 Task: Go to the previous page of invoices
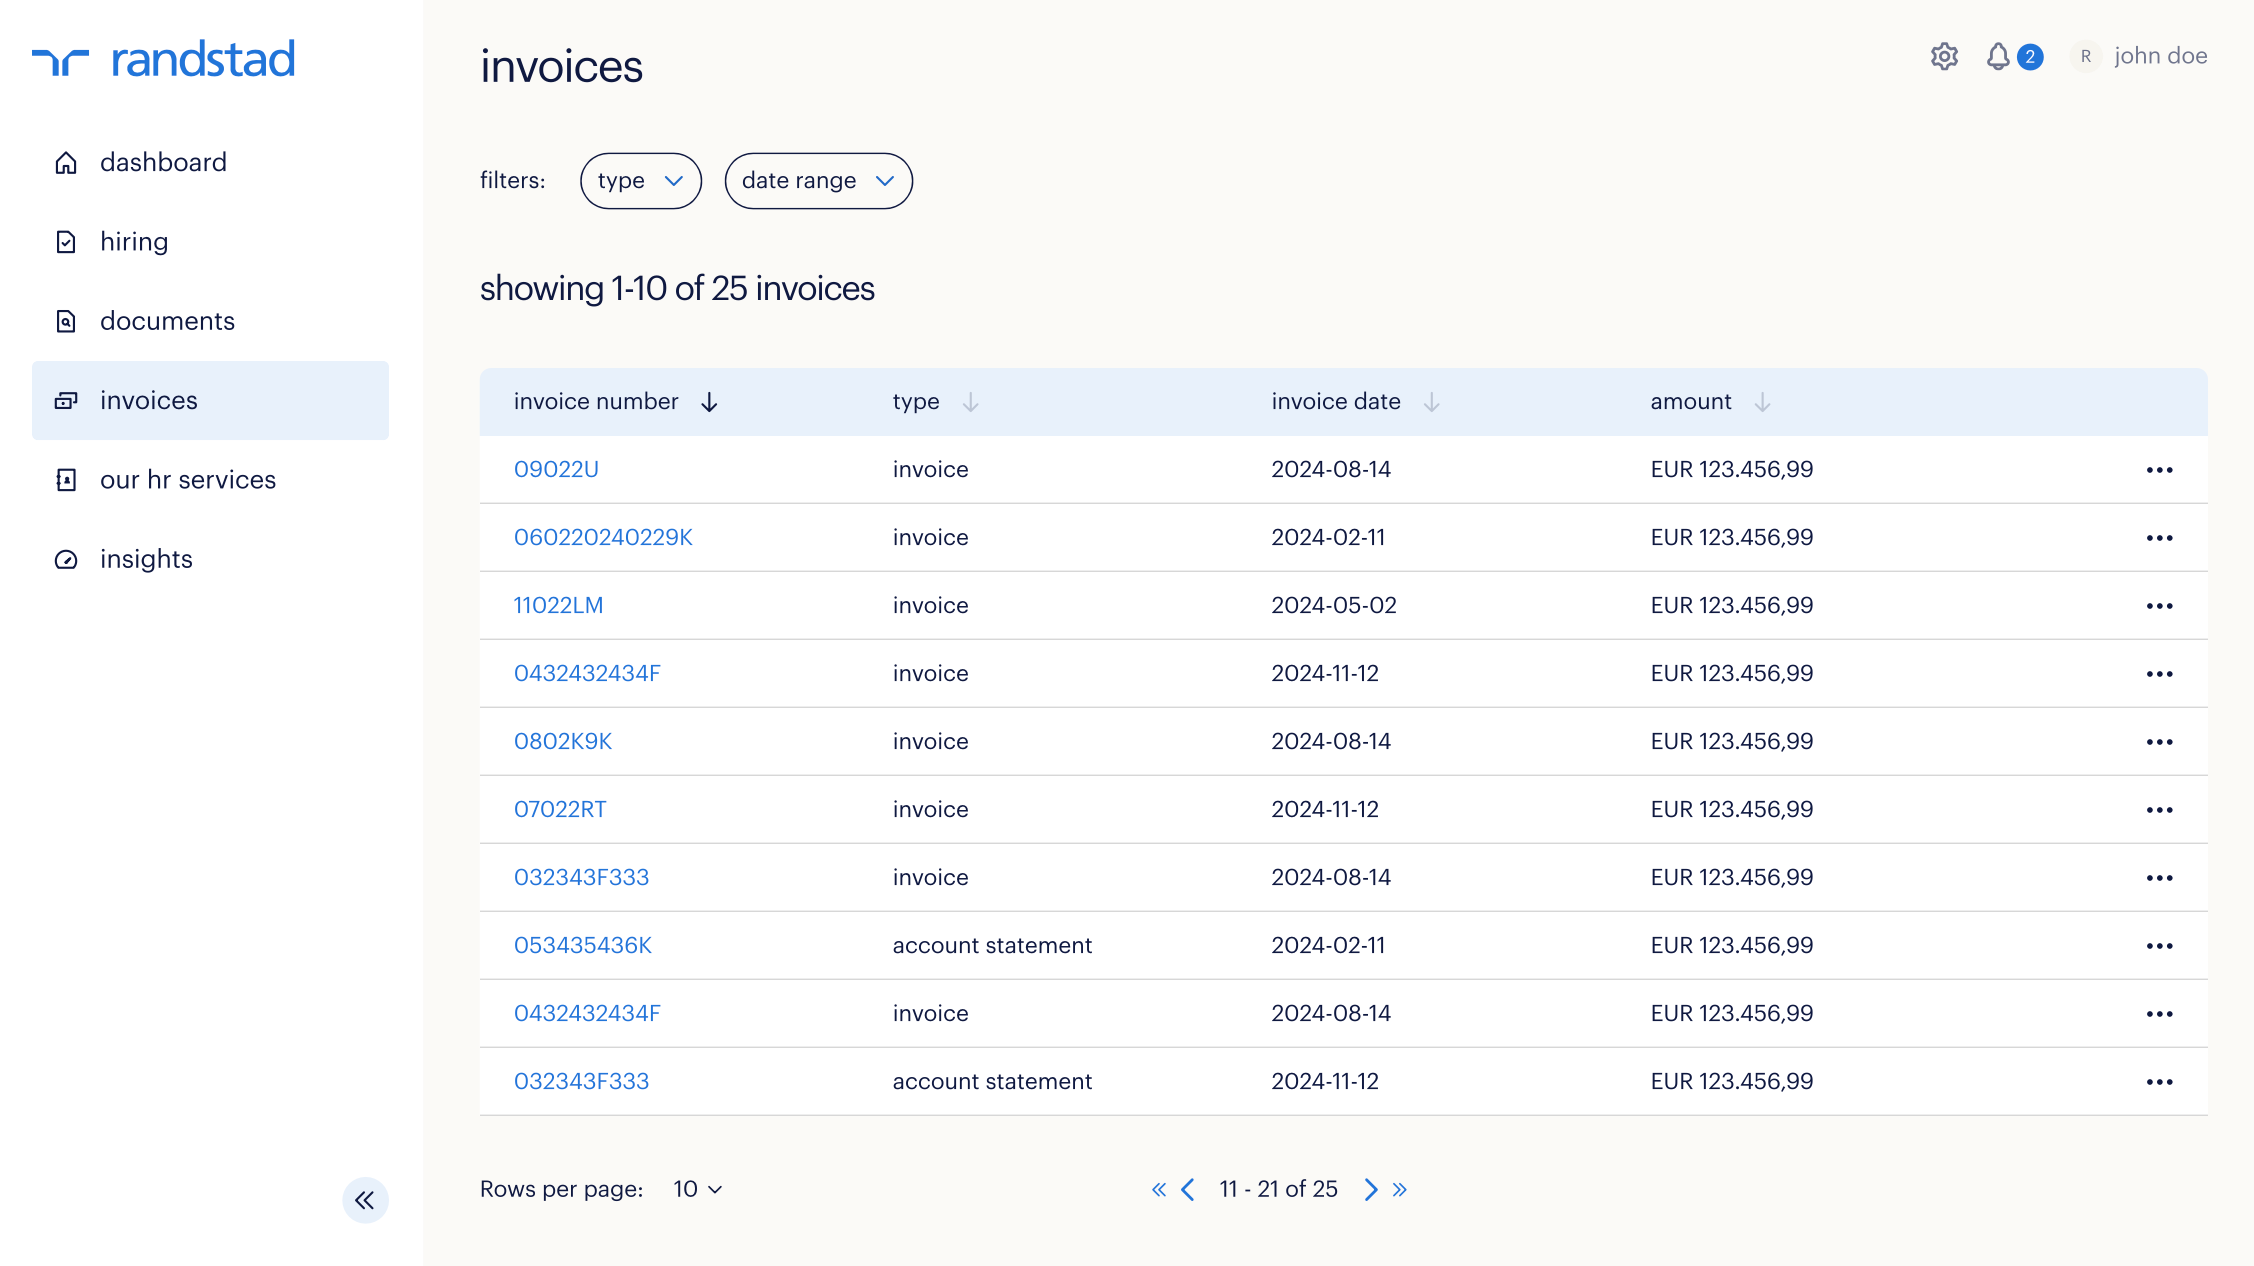tap(1187, 1189)
